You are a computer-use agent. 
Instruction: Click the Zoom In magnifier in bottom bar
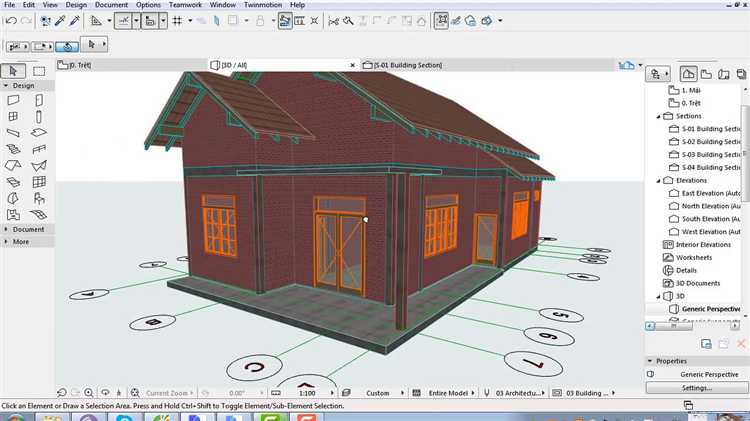pyautogui.click(x=89, y=393)
